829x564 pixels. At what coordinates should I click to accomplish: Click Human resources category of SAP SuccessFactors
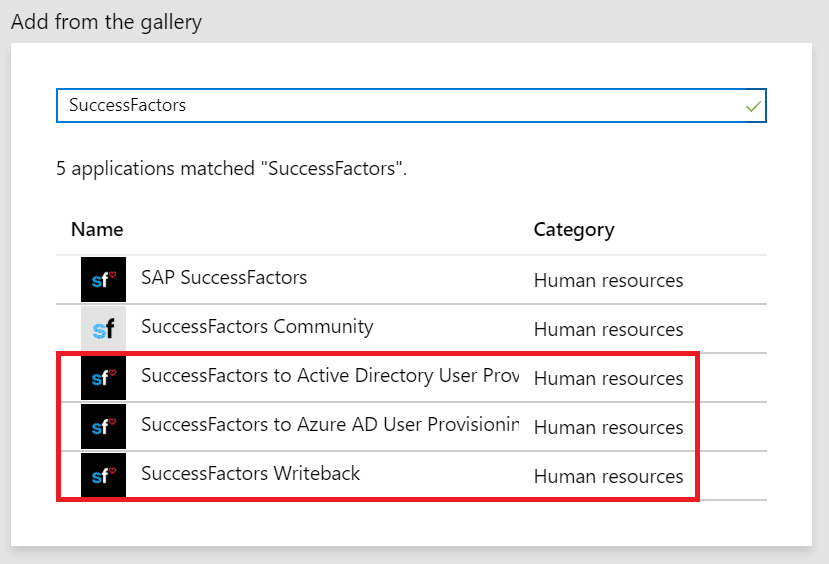click(608, 281)
